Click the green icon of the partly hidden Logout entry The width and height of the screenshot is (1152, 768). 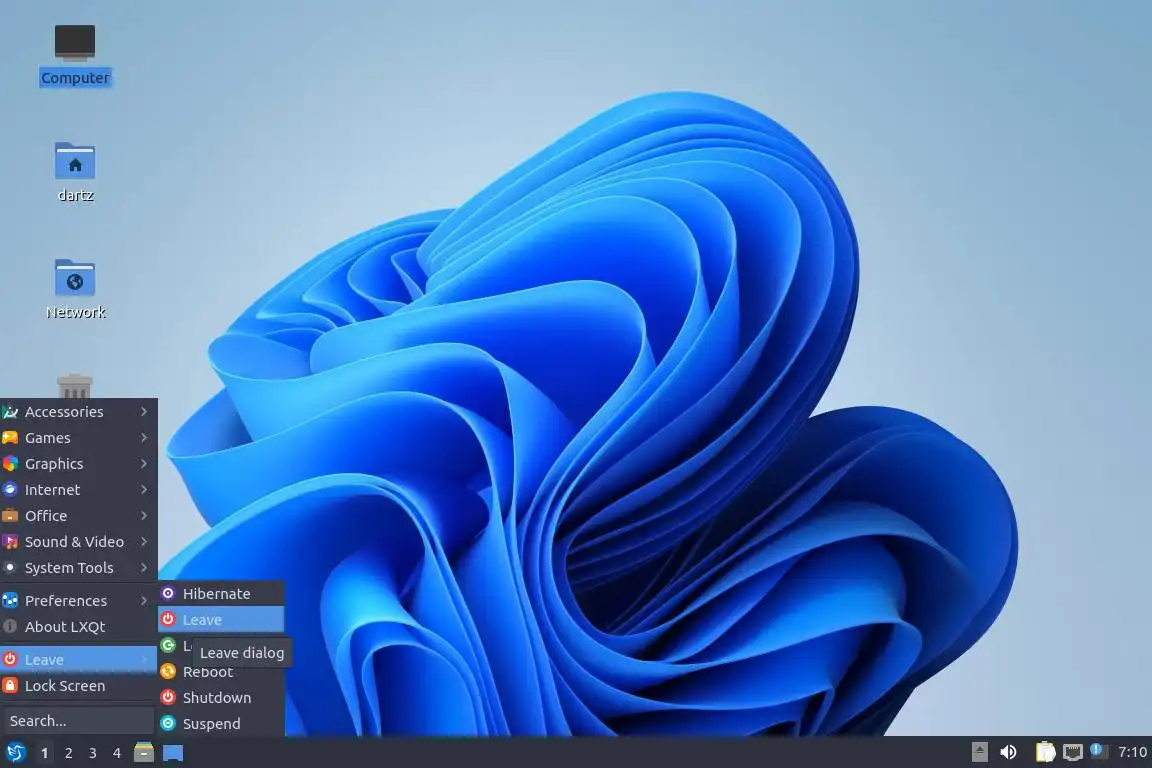[x=168, y=645]
